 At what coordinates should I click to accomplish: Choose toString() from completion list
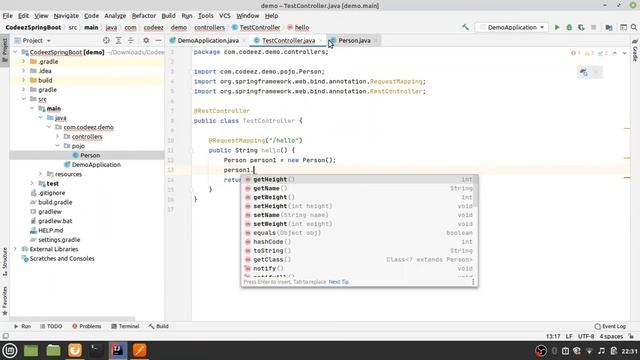[359, 251]
